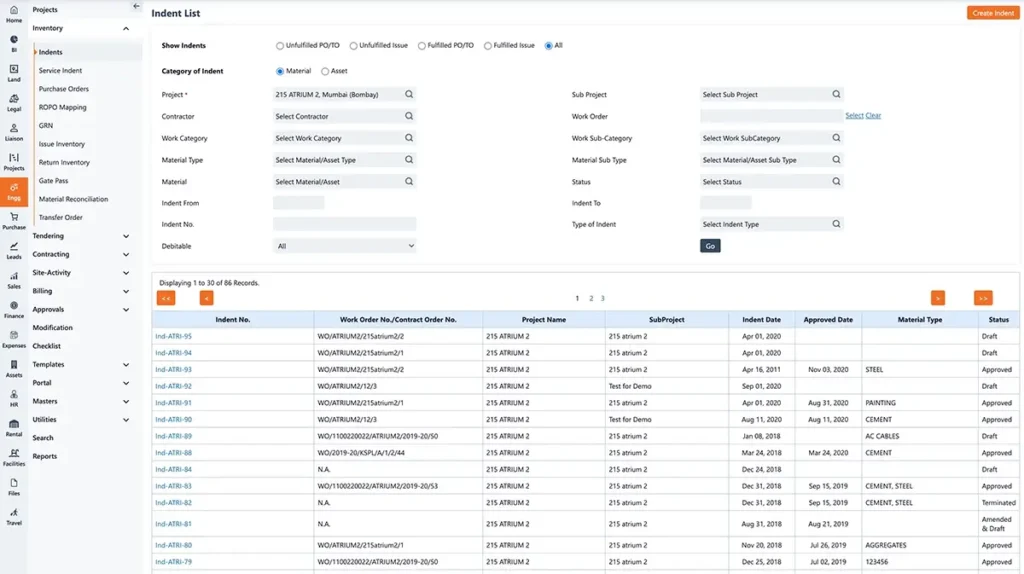Choose the Asset category radio button
1024x574 pixels.
pyautogui.click(x=325, y=71)
